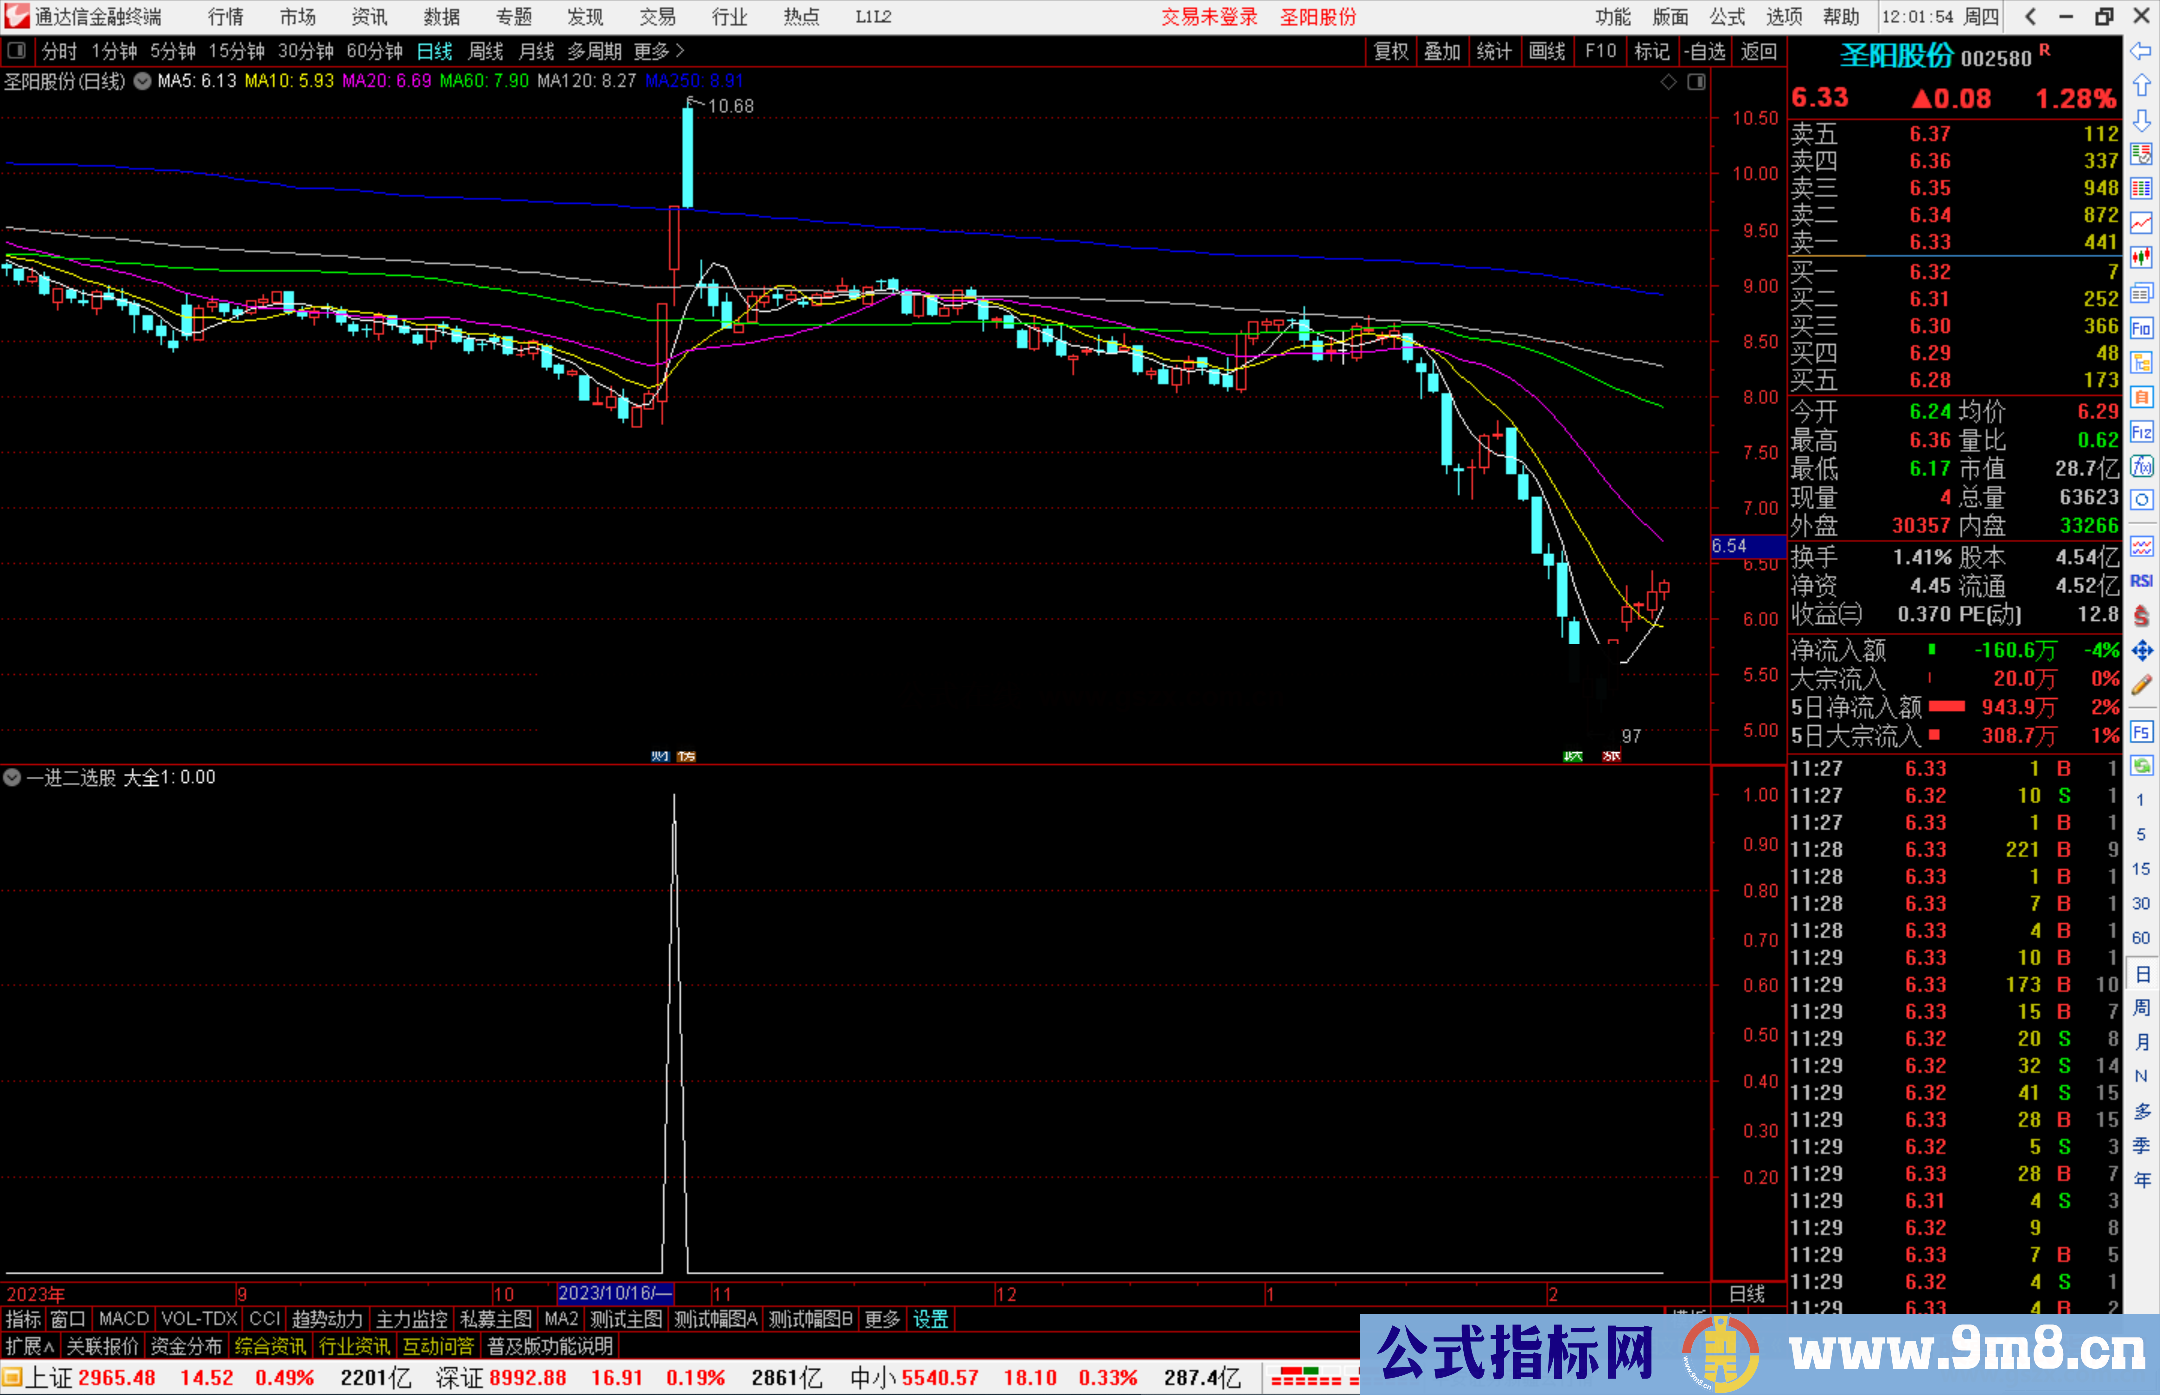Toggle the left panel layout icon beside 分时
The image size is (2160, 1395).
(x=17, y=51)
